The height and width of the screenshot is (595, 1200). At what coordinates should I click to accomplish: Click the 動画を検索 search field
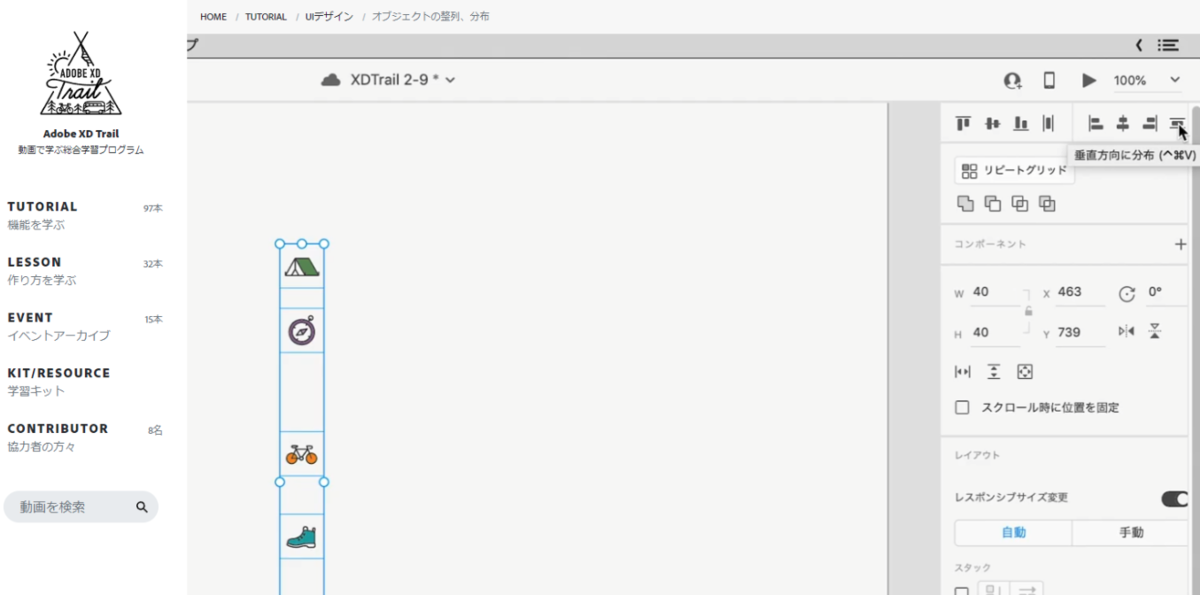pyautogui.click(x=81, y=507)
